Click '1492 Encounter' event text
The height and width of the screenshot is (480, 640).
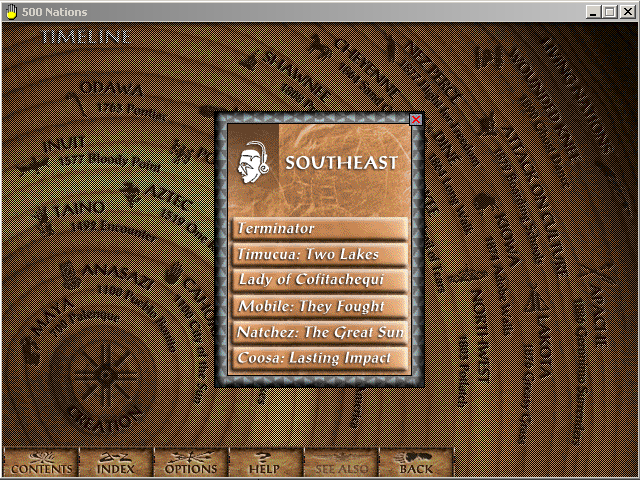point(113,231)
